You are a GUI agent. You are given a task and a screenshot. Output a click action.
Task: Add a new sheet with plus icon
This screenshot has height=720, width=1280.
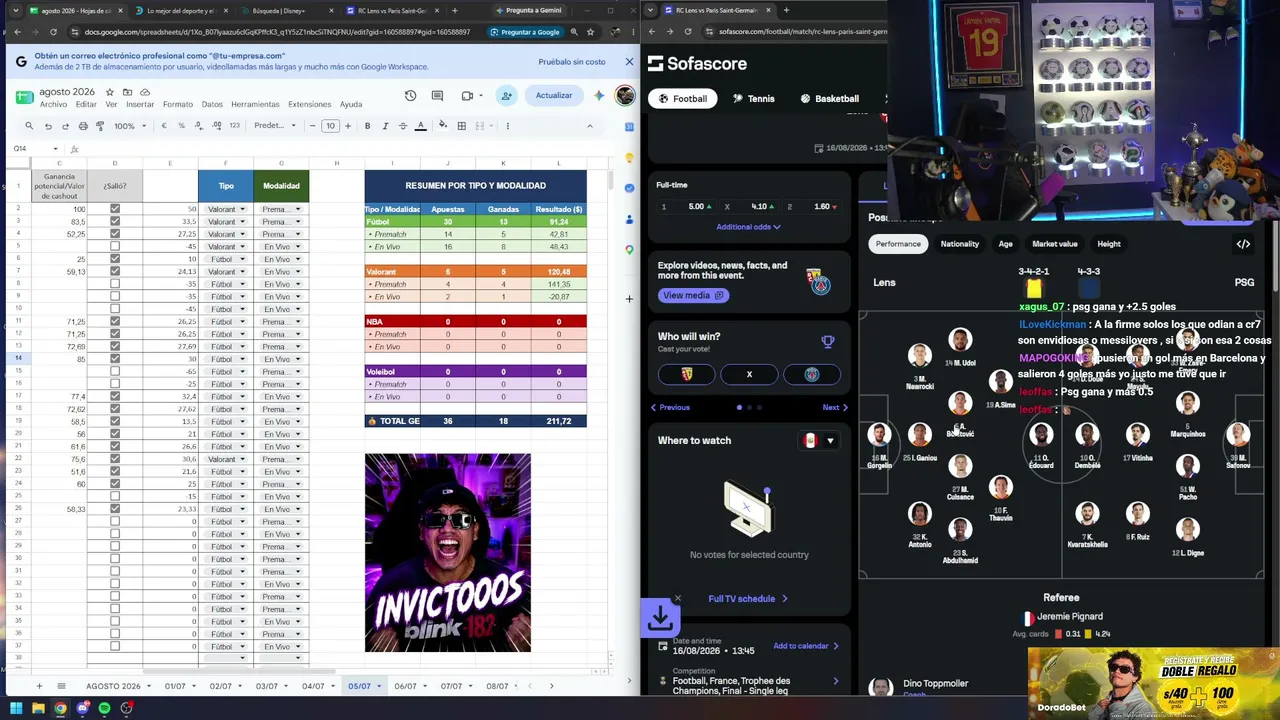point(39,686)
